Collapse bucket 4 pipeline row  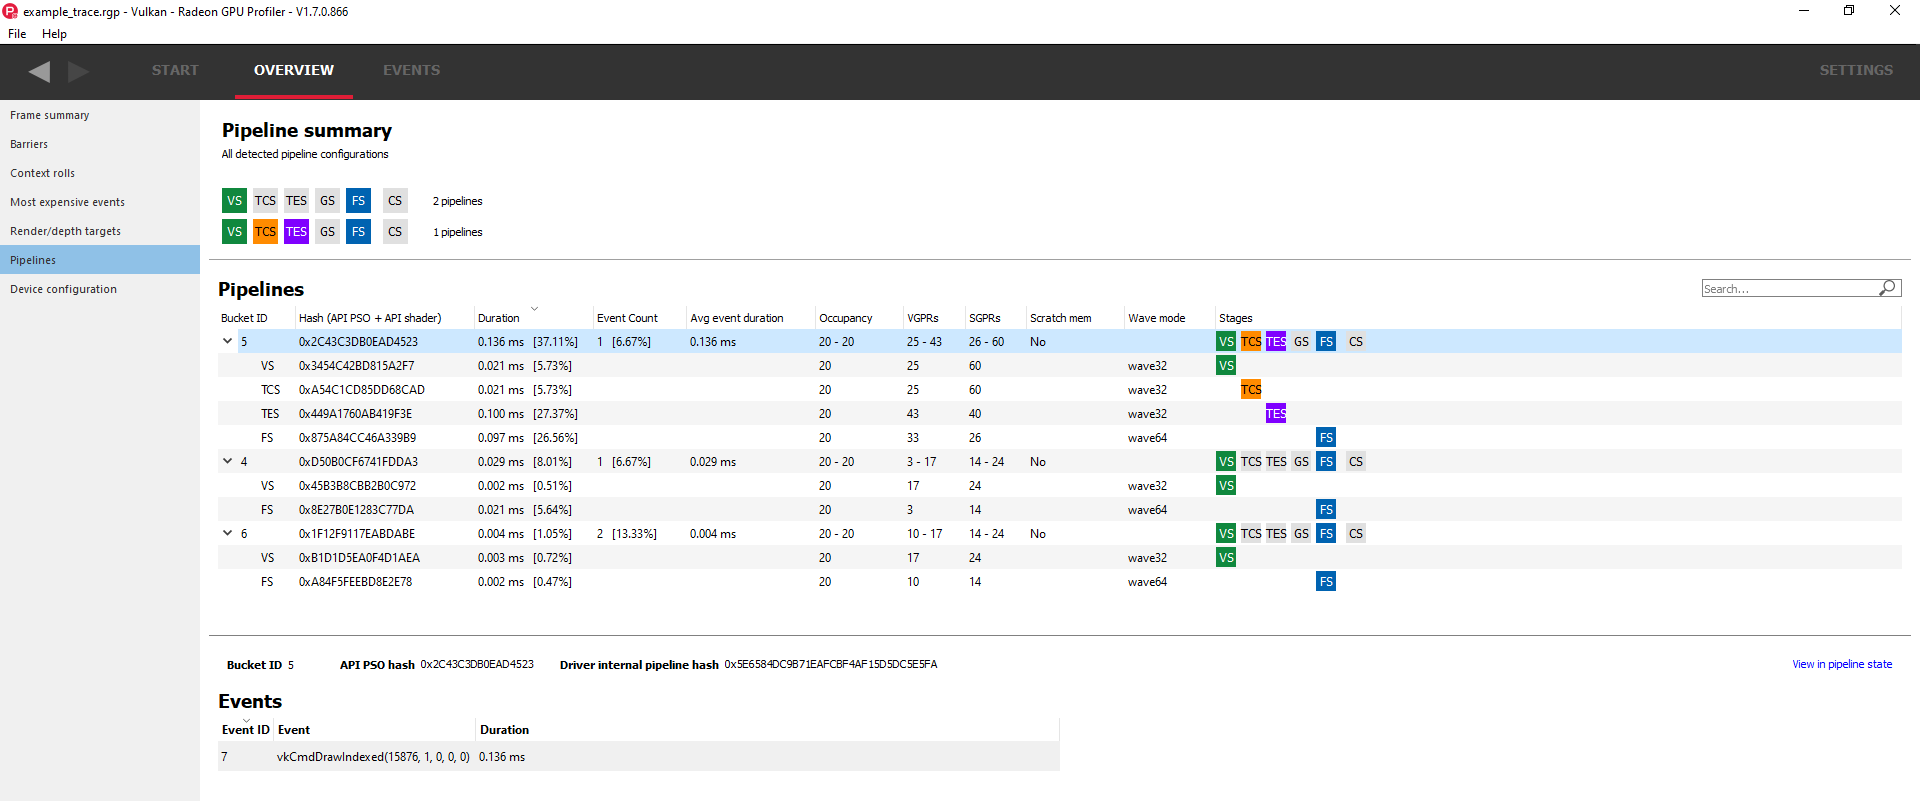(x=228, y=462)
